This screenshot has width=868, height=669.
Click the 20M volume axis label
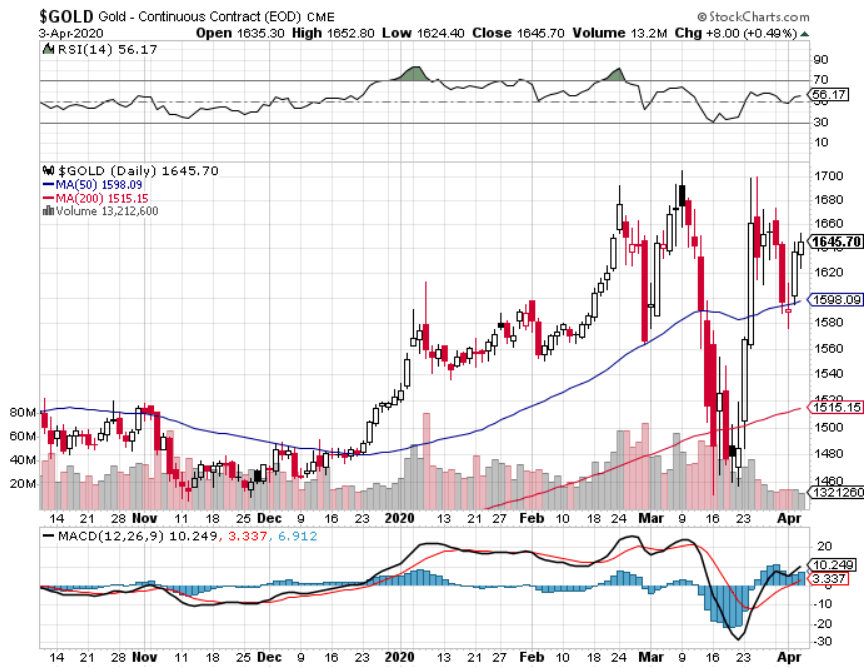pos(23,484)
